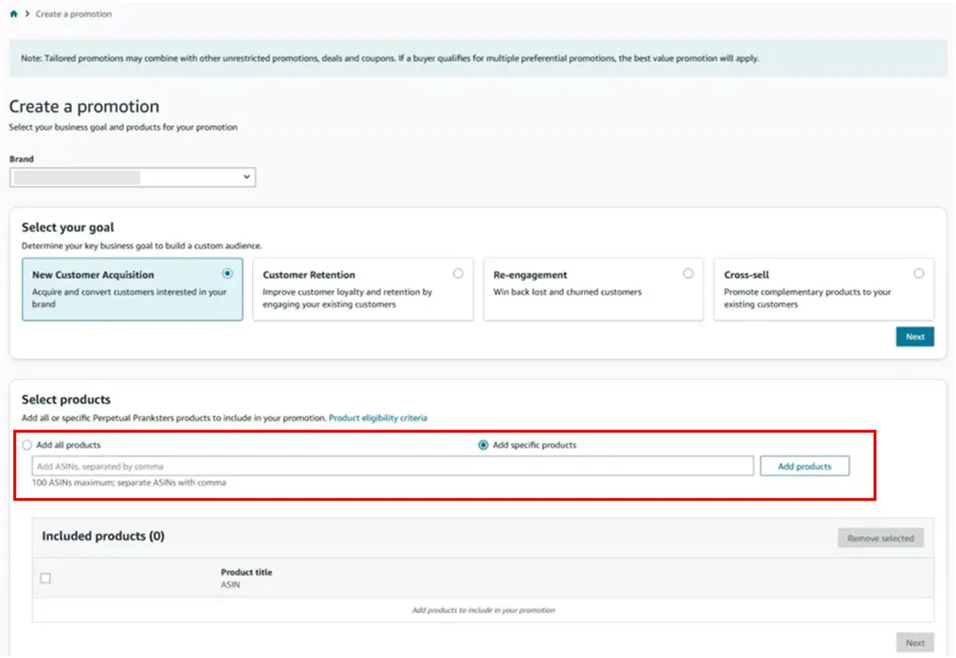Click the Create a promotion breadcrumb
This screenshot has height=658, width=956.
click(x=74, y=14)
